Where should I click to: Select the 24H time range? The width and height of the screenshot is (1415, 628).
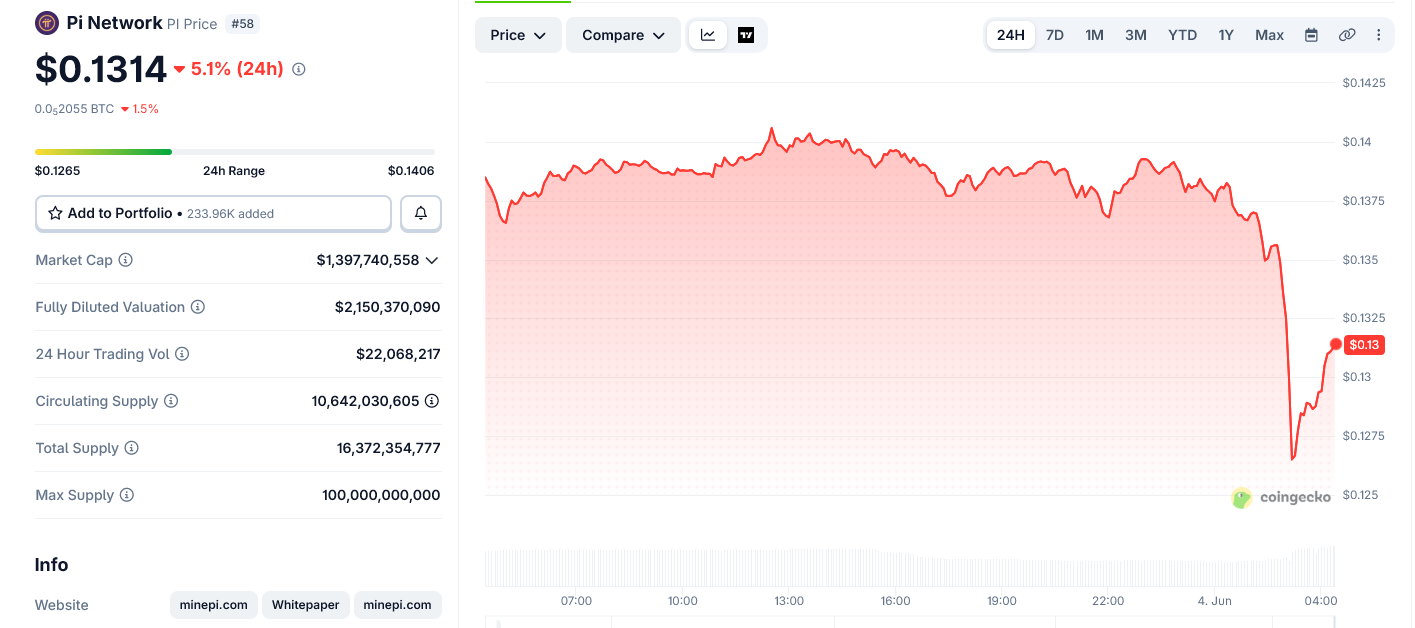point(1011,35)
